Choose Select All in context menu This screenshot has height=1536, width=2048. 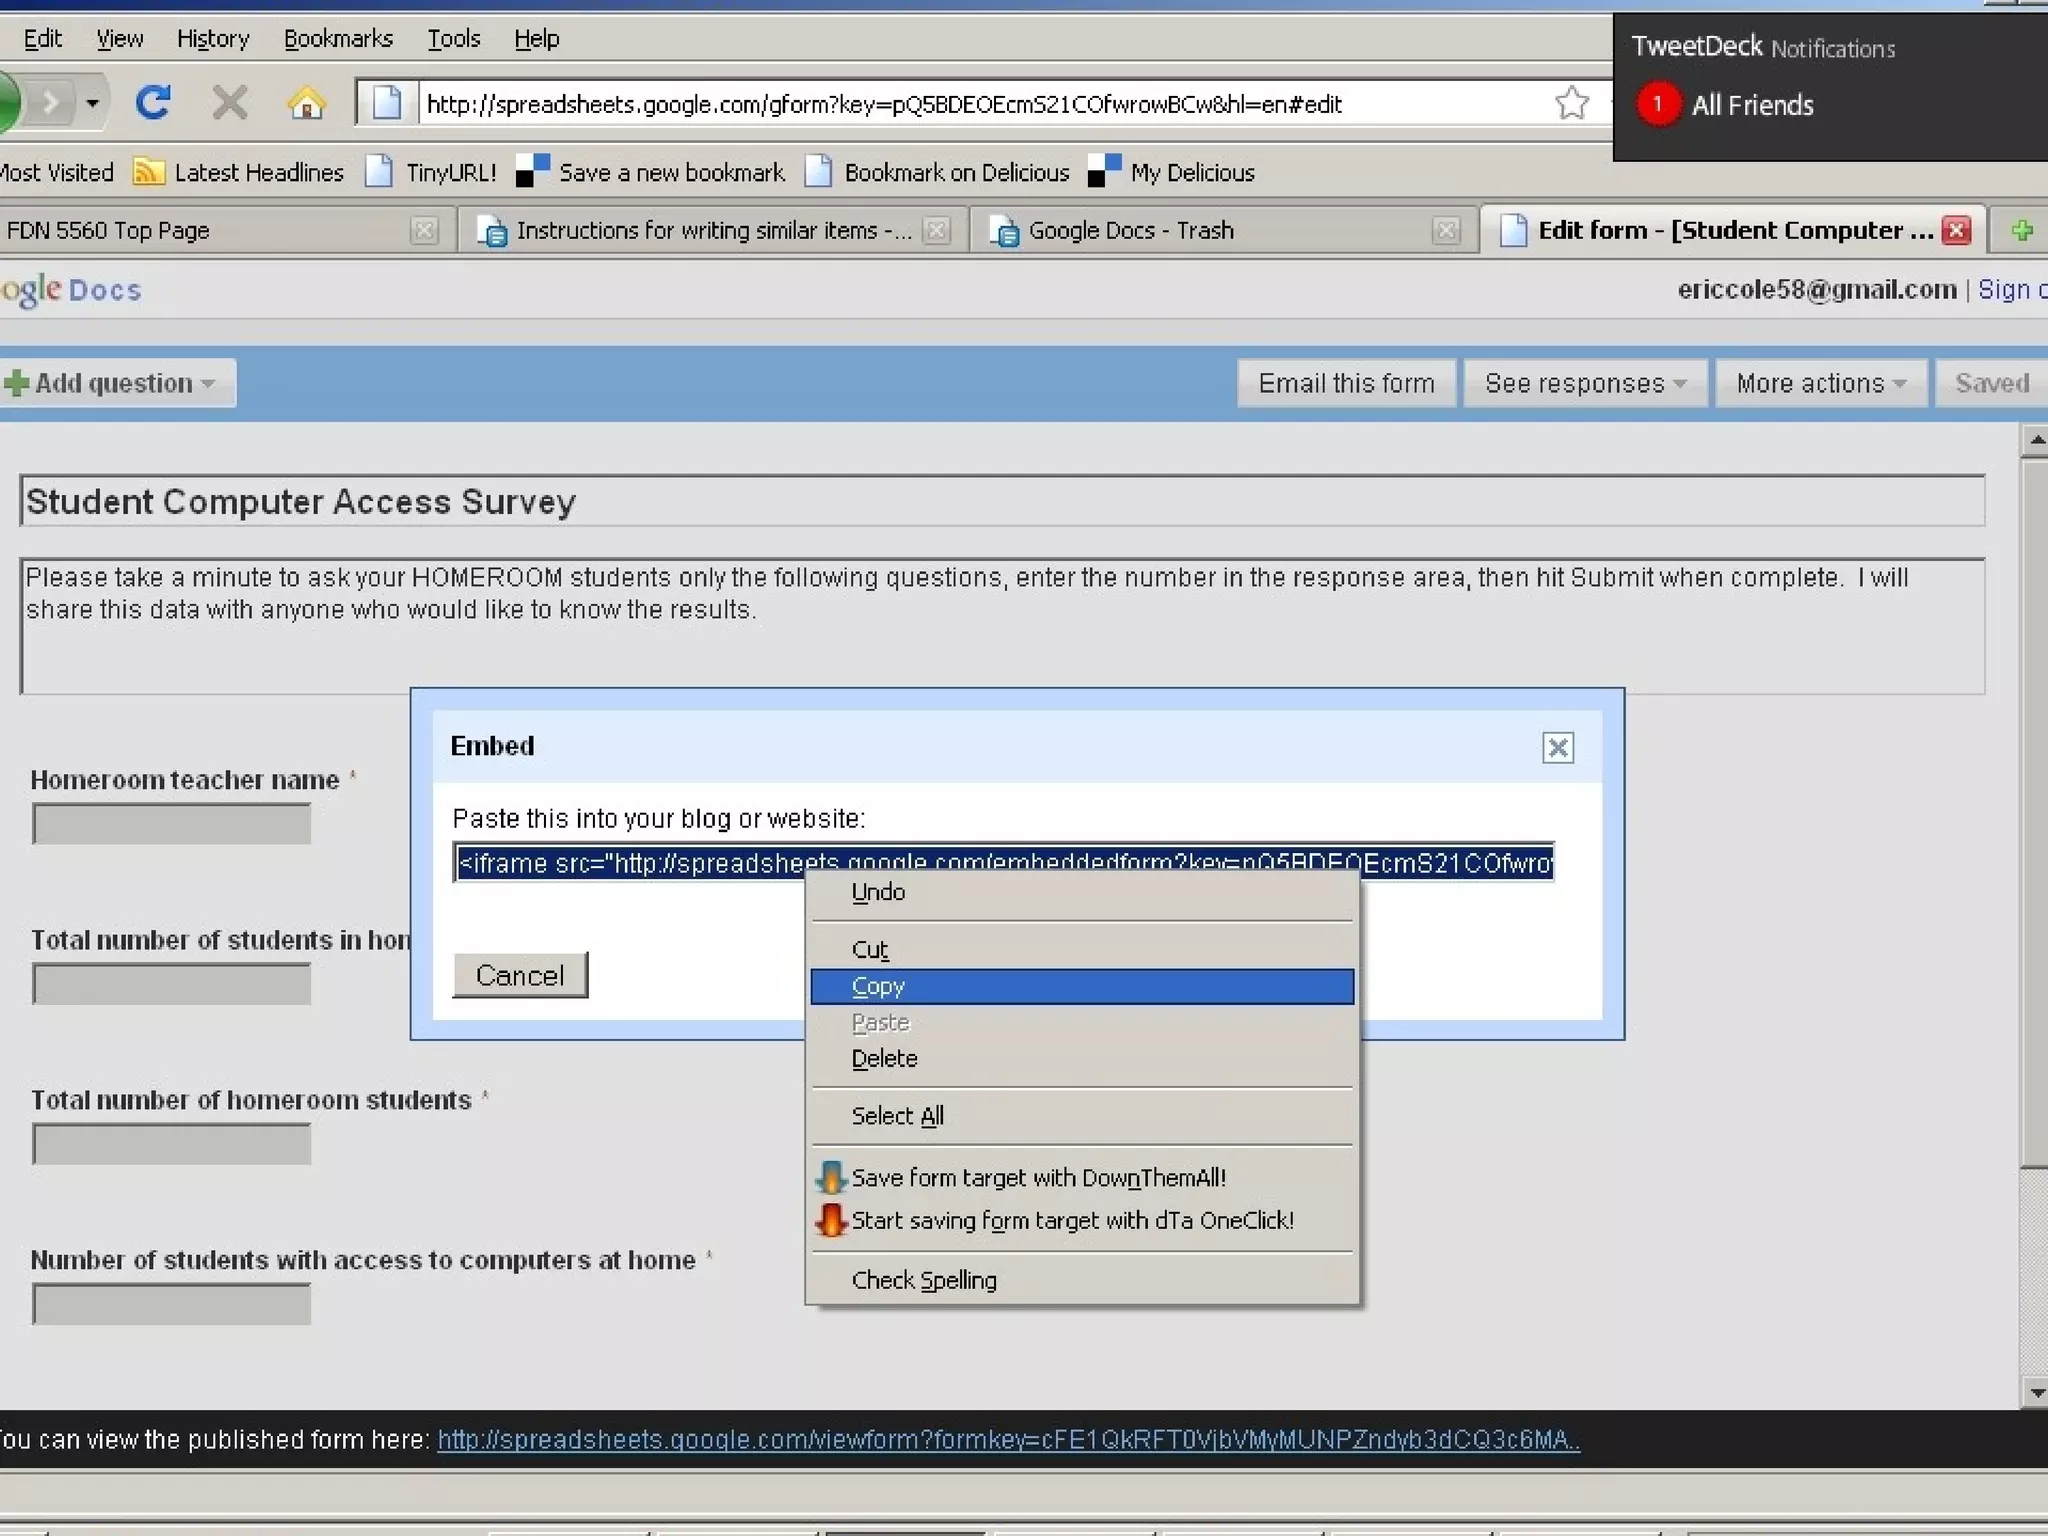pyautogui.click(x=897, y=1116)
